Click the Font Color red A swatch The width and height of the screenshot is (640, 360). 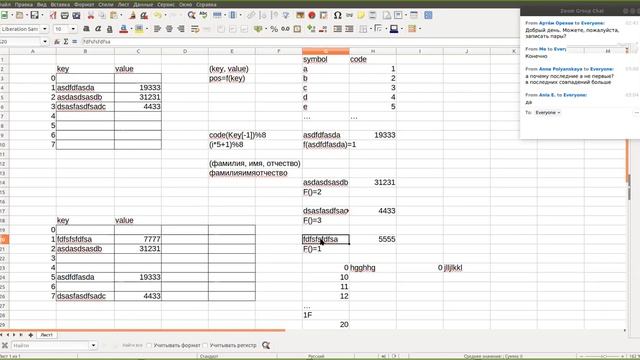point(123,29)
